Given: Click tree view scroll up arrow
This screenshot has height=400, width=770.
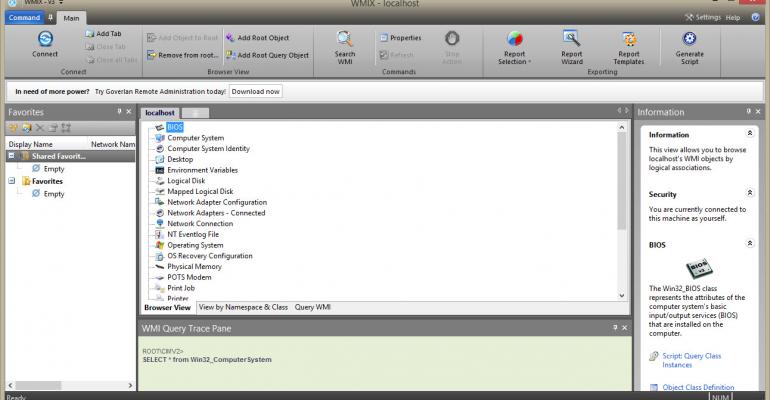Looking at the screenshot, I should (622, 128).
